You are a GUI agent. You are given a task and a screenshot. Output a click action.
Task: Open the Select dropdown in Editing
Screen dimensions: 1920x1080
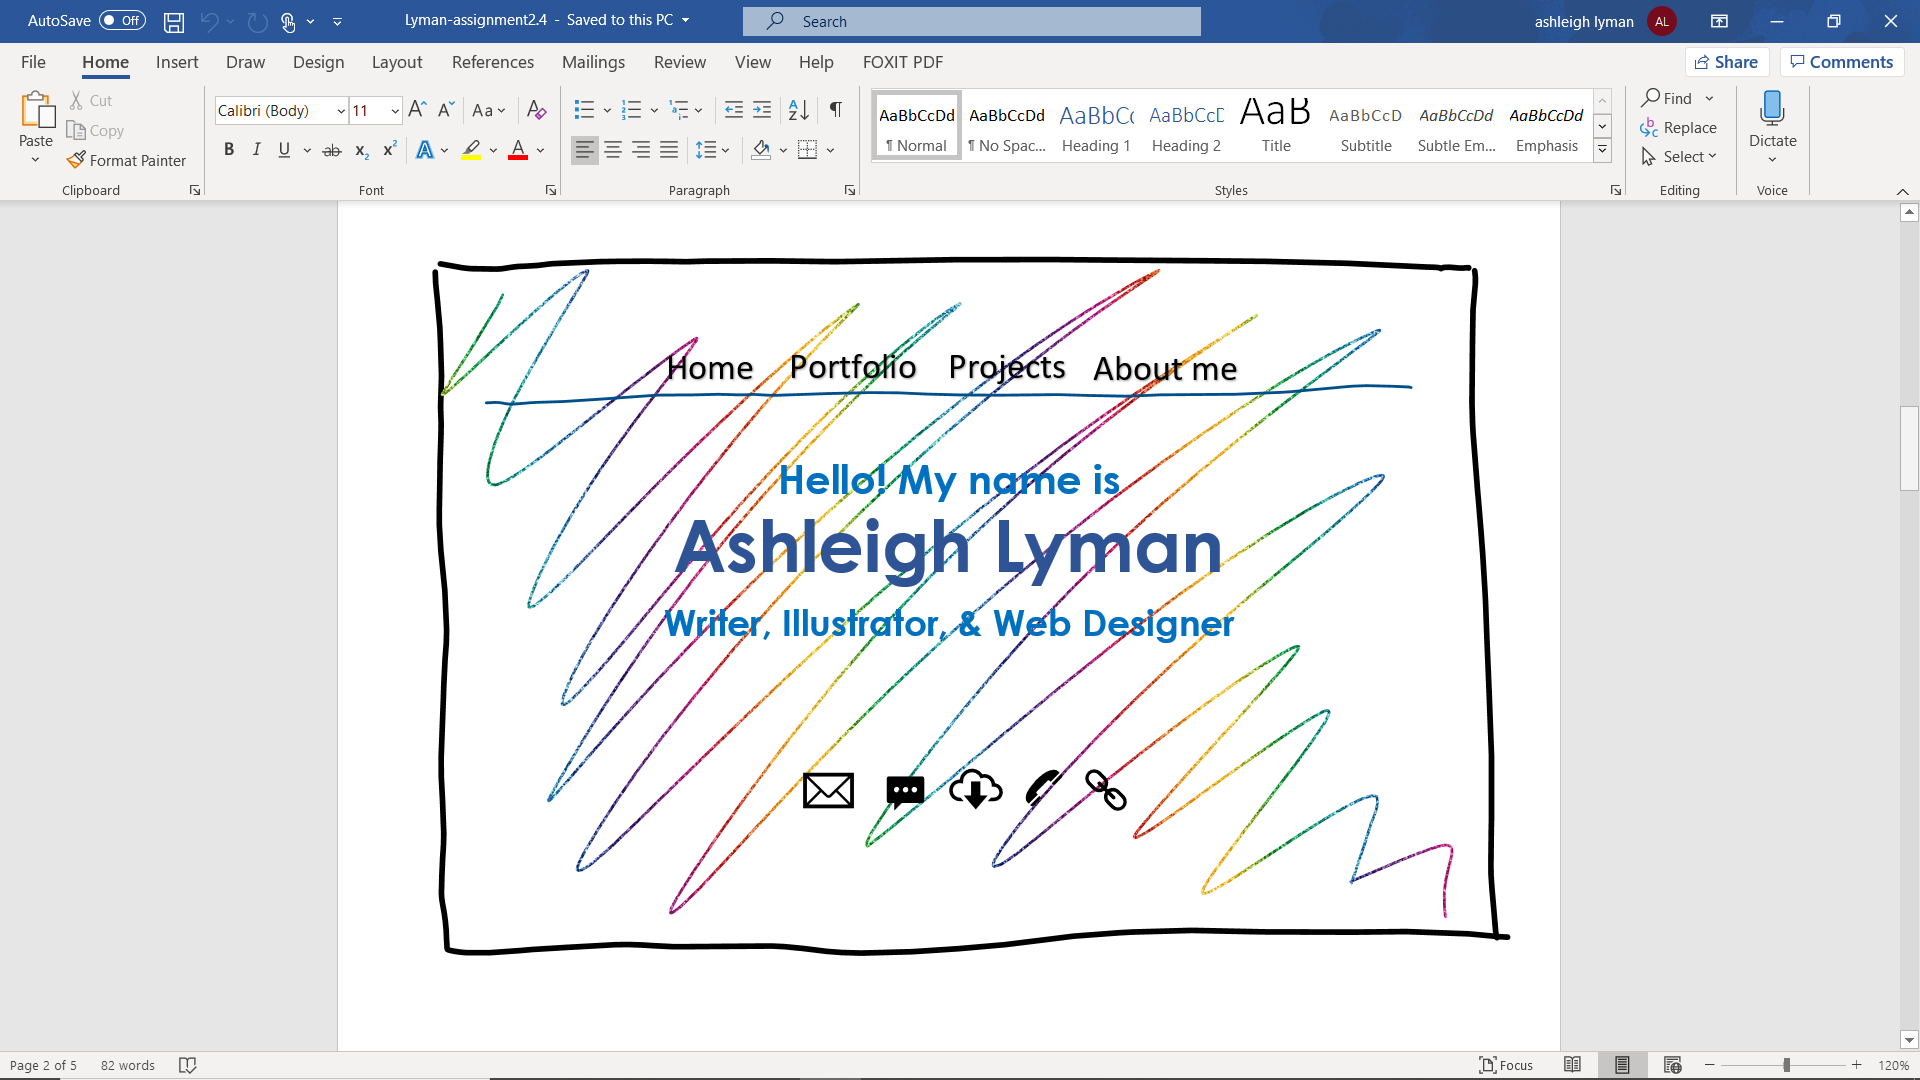1680,157
